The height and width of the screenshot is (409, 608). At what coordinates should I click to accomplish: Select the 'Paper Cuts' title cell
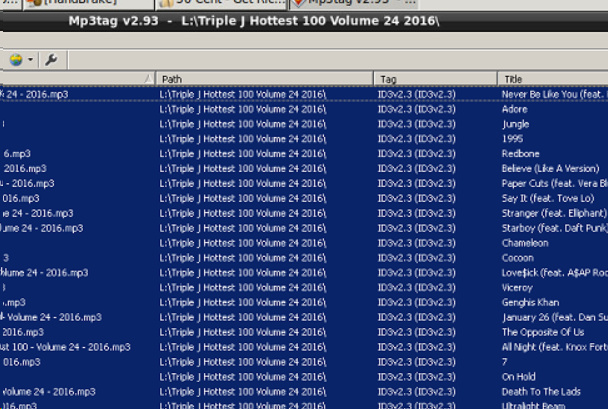(x=554, y=183)
